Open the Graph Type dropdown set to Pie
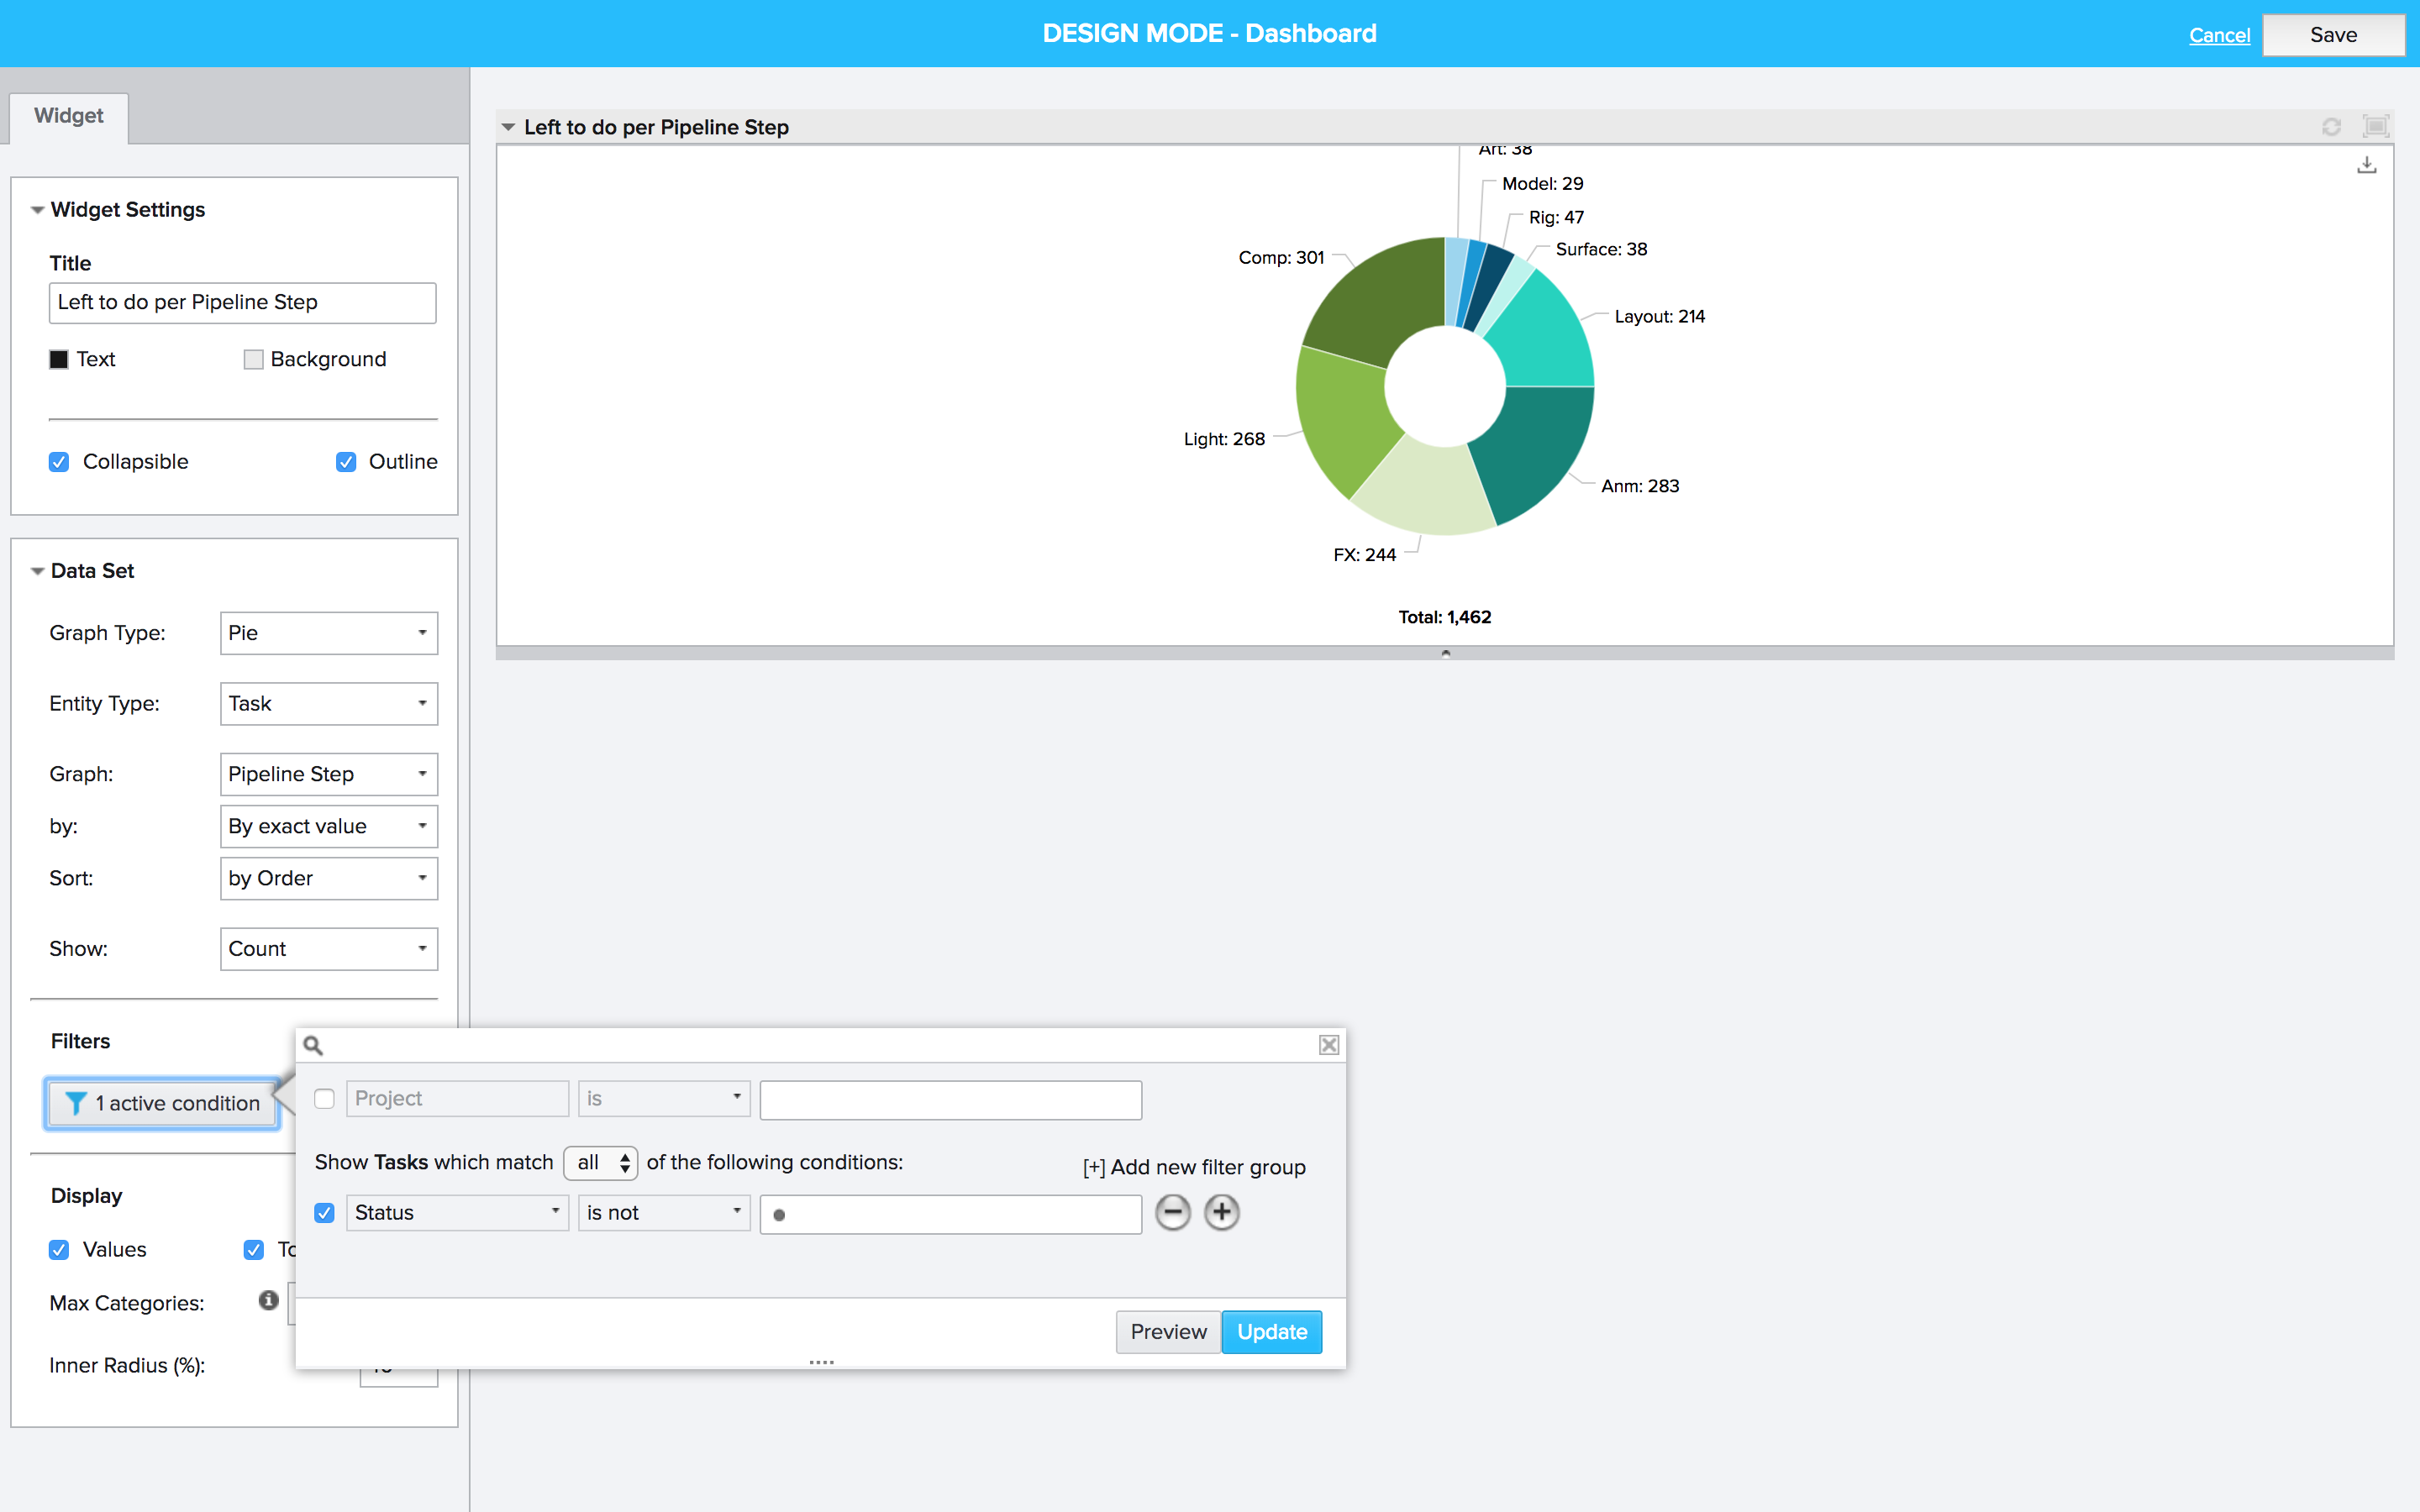This screenshot has width=2420, height=1512. [329, 633]
